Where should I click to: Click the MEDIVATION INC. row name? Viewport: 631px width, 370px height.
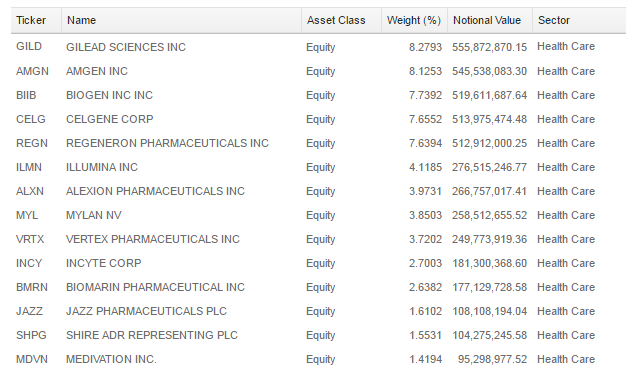coord(111,359)
